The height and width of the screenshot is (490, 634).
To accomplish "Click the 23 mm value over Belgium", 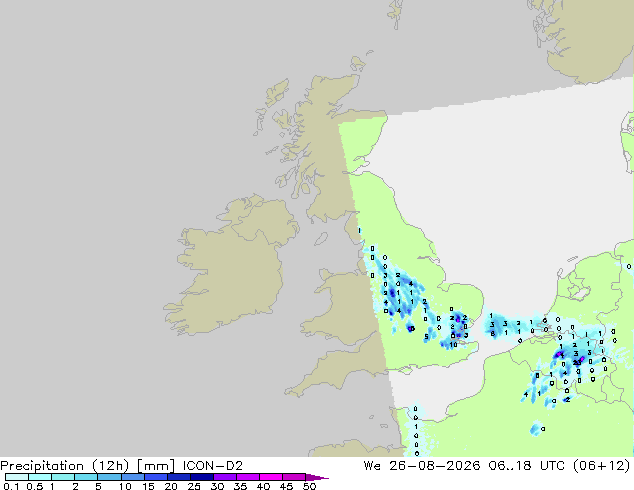I will point(577,363).
